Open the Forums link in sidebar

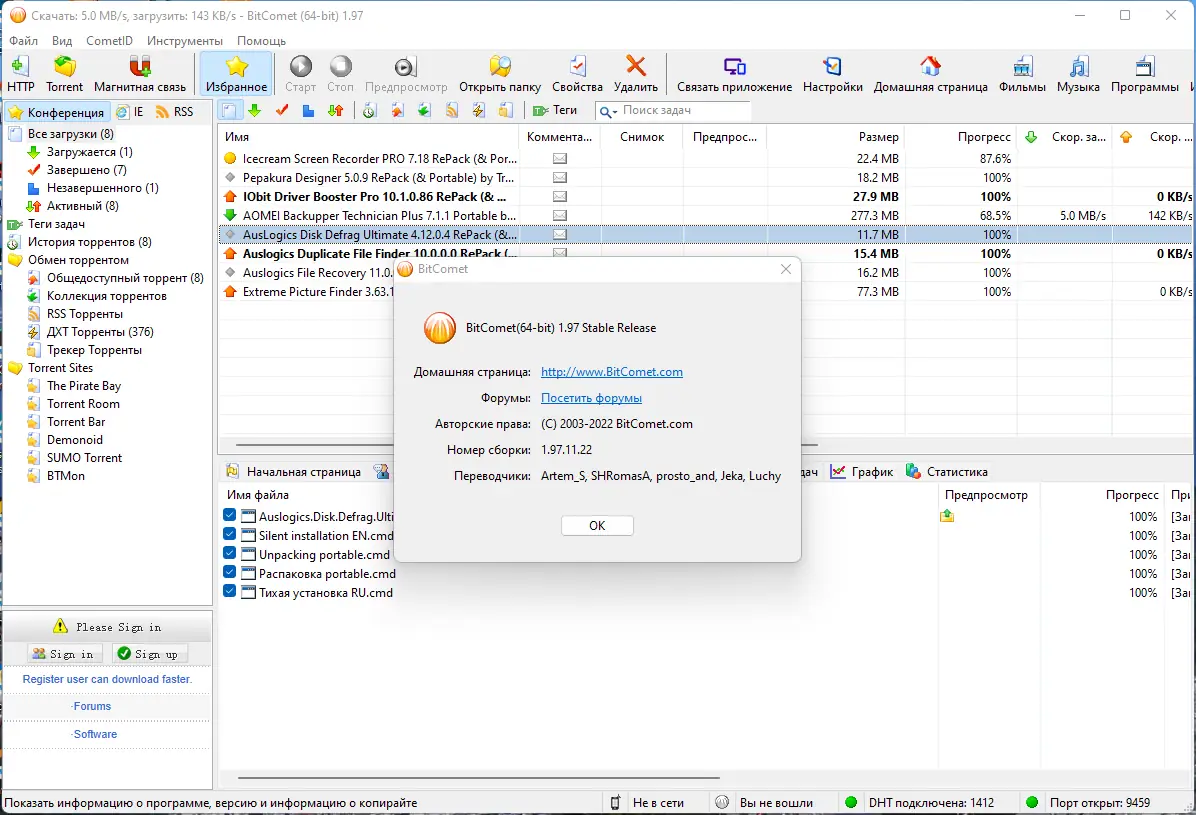(x=92, y=707)
